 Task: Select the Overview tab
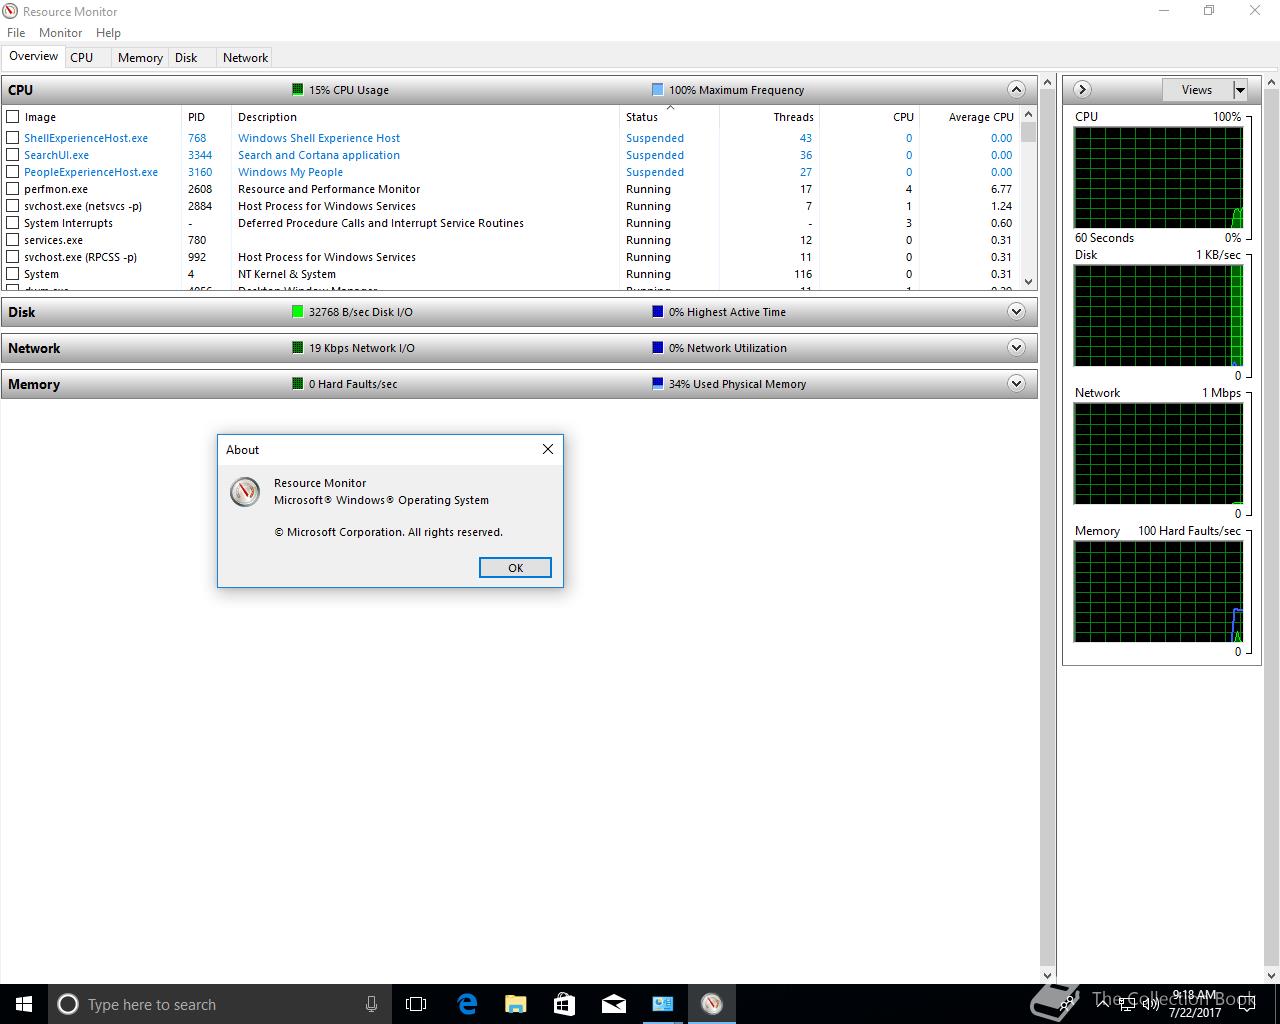[34, 57]
